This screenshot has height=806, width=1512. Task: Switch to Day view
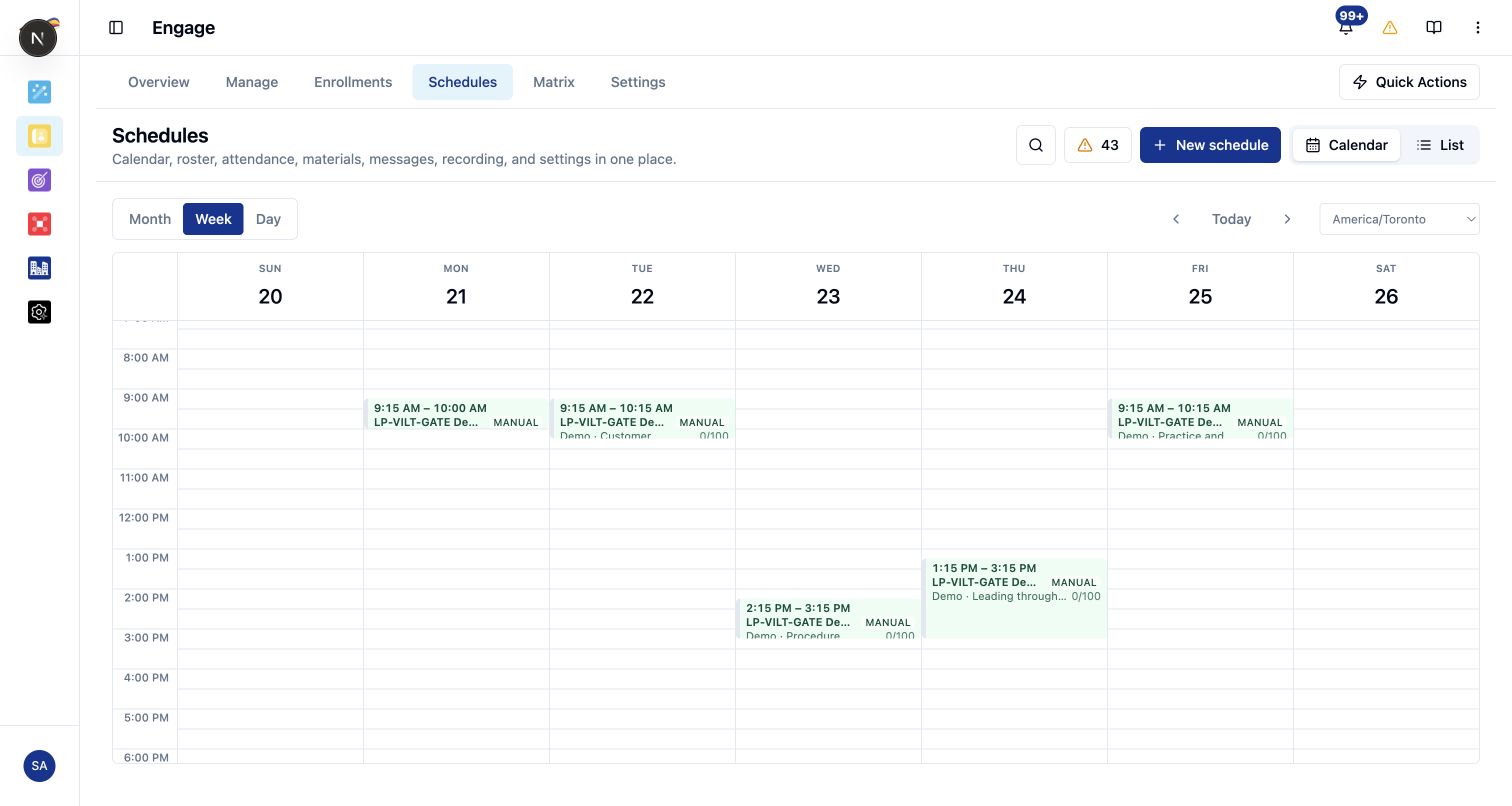pyautogui.click(x=268, y=219)
